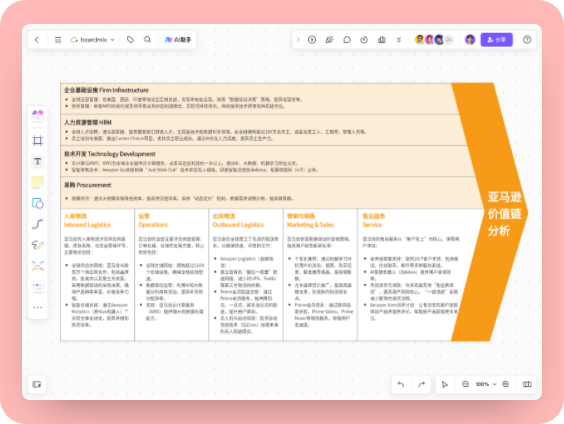Image resolution: width=564 pixels, height=424 pixels.
Task: Start presentation with the play icon
Action: pyautogui.click(x=312, y=40)
